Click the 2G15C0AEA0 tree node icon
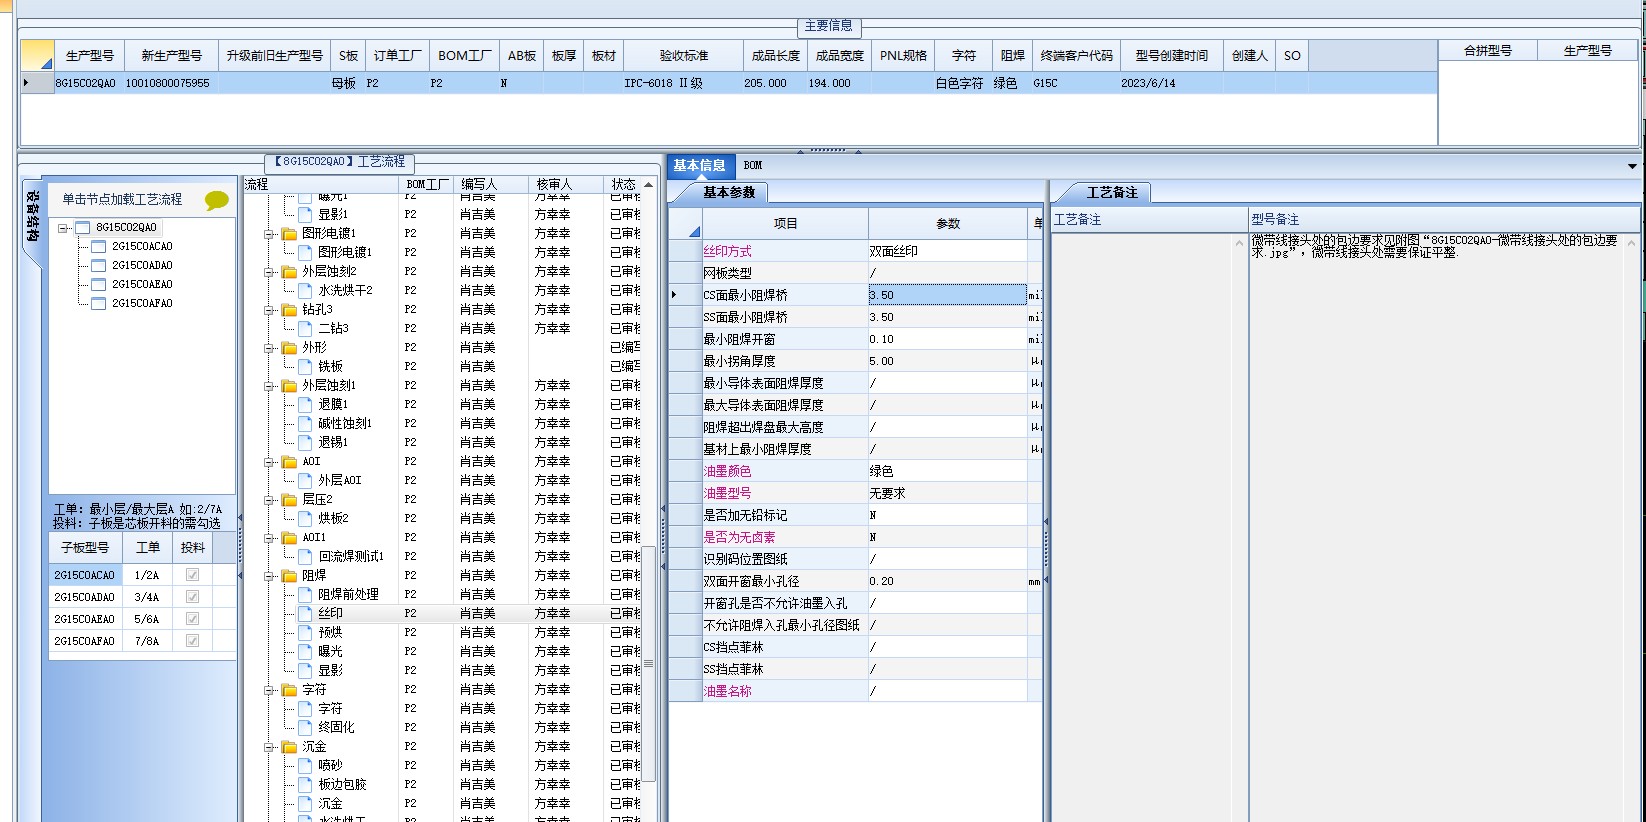1646x822 pixels. (x=99, y=285)
